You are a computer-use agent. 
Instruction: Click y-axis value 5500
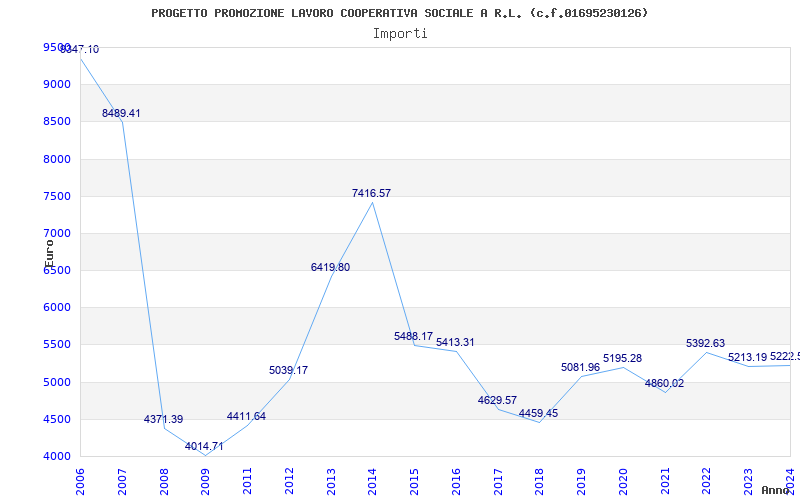(x=57, y=344)
